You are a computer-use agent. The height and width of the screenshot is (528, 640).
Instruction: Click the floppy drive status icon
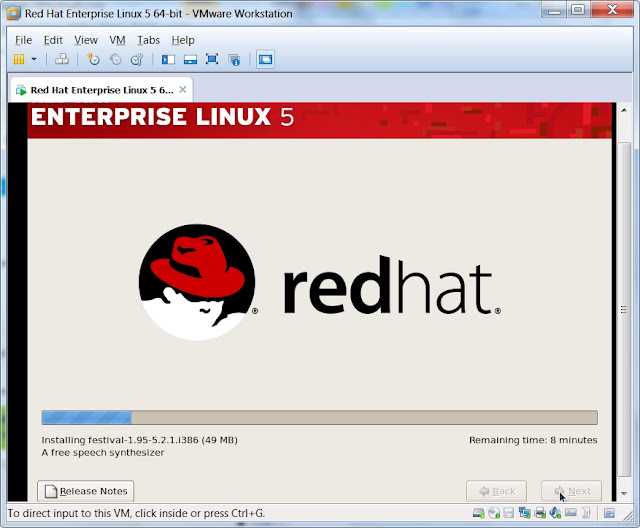point(509,513)
